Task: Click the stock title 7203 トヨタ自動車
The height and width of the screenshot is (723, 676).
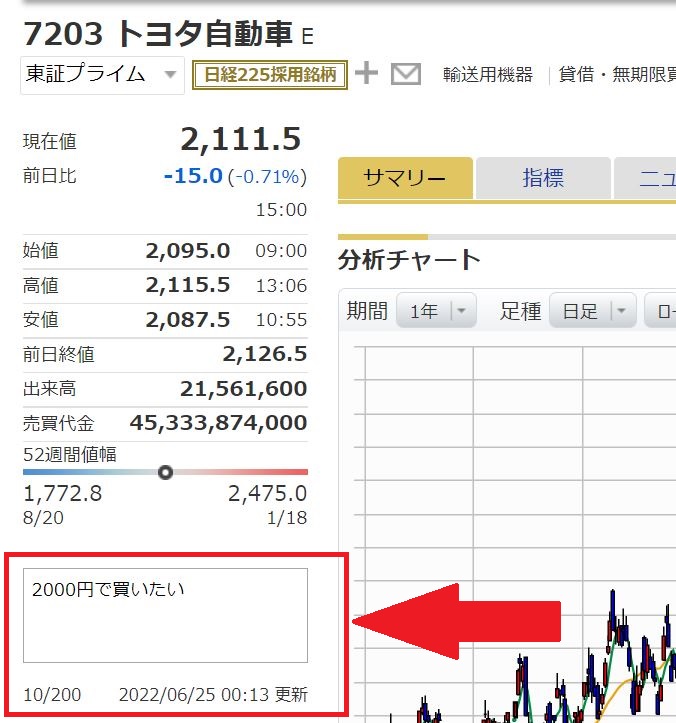Action: (158, 34)
